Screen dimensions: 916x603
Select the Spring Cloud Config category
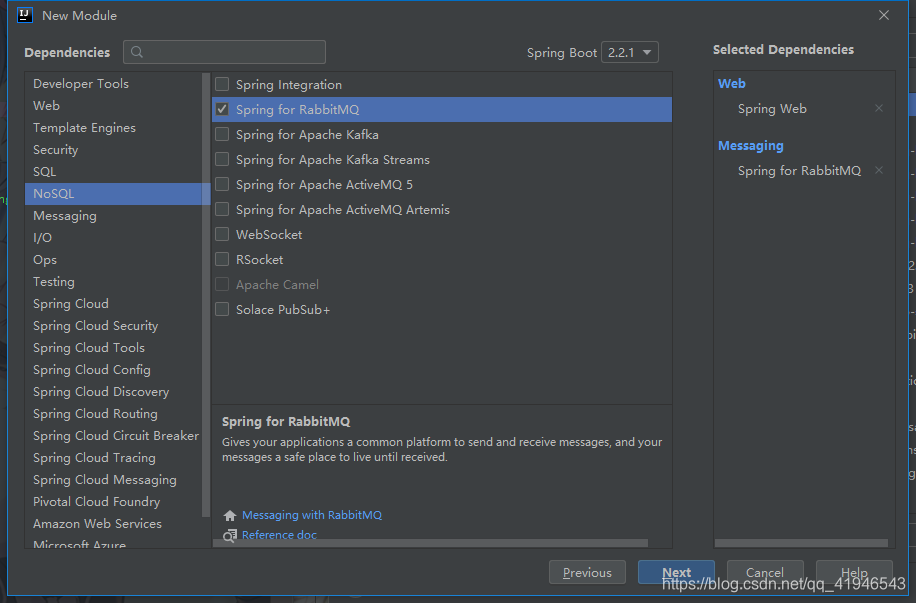113,370
